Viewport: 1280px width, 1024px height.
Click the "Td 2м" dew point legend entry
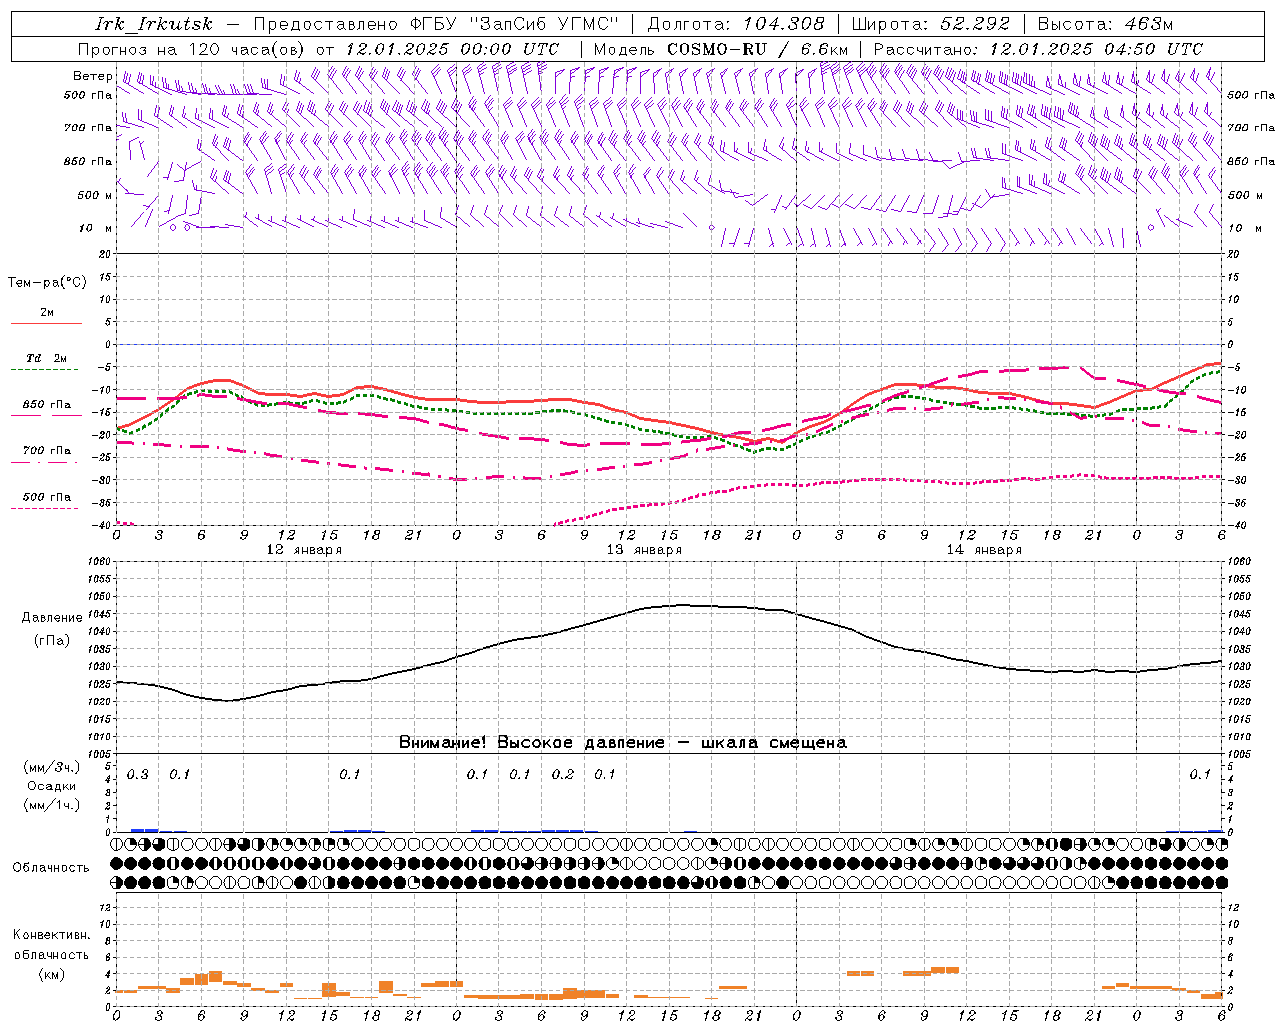(x=47, y=358)
